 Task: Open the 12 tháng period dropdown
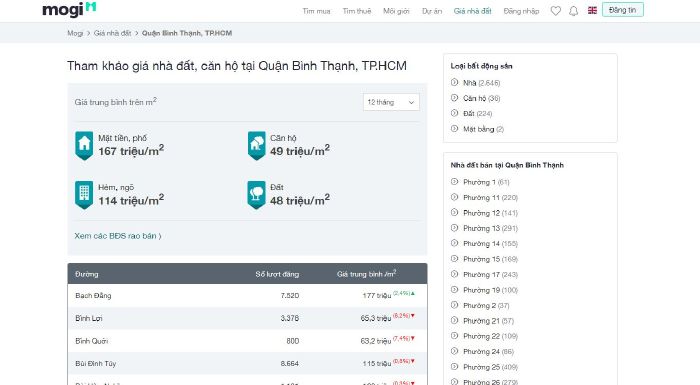391,102
